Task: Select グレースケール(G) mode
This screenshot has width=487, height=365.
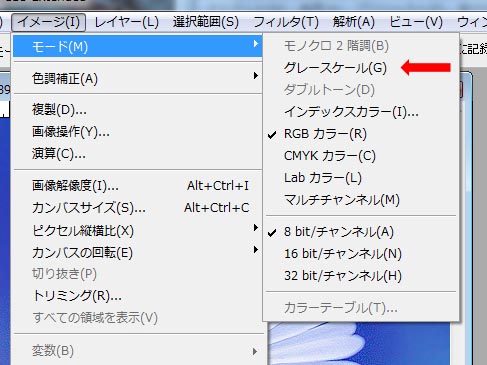Action: pos(361,68)
